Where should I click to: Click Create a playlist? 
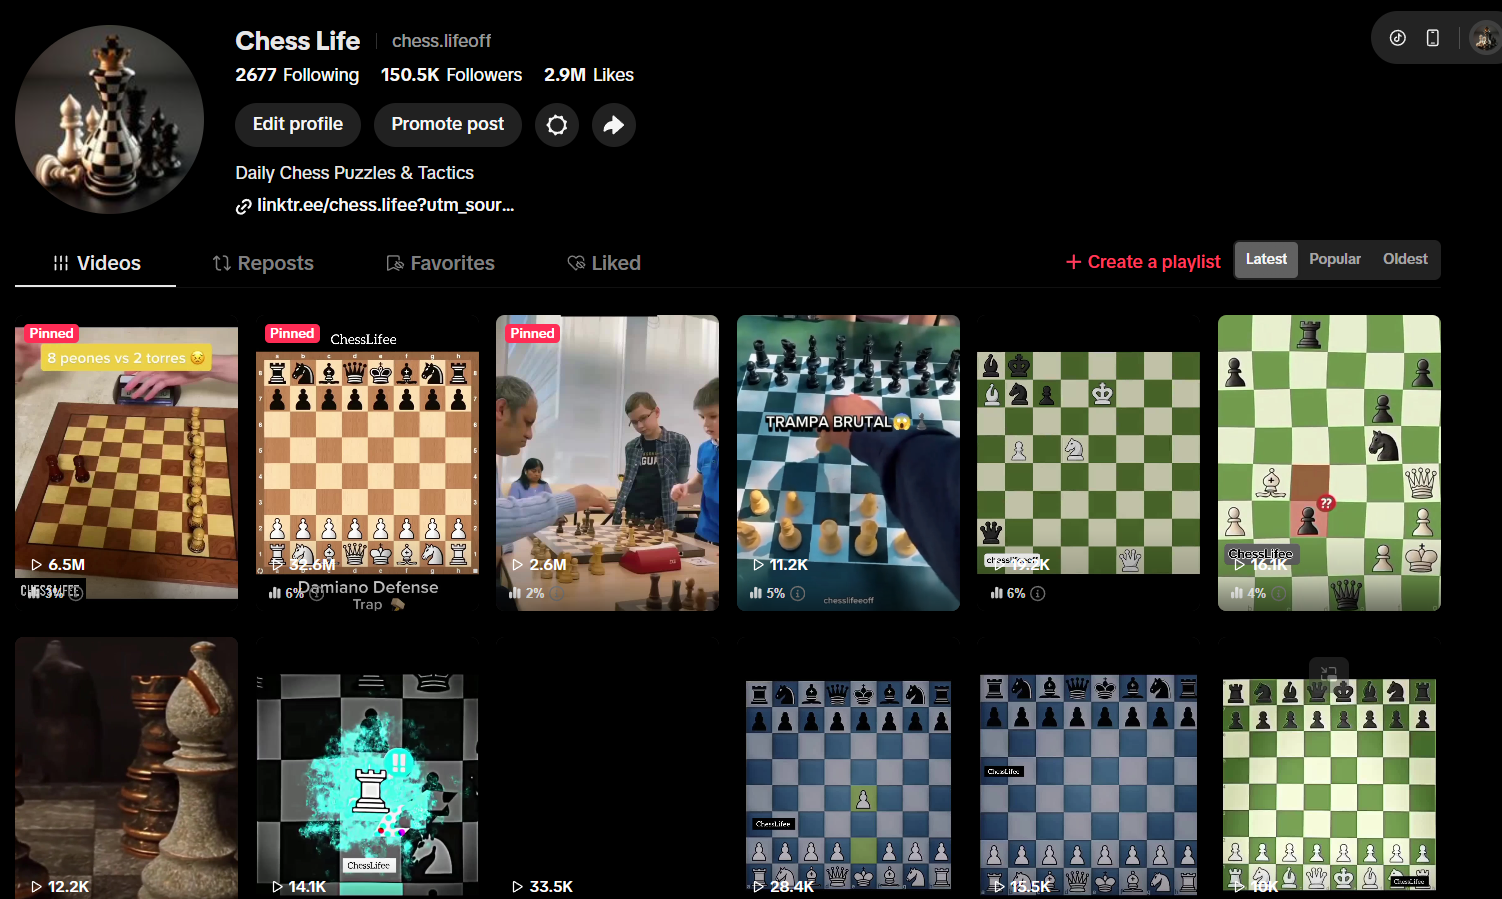1143,261
